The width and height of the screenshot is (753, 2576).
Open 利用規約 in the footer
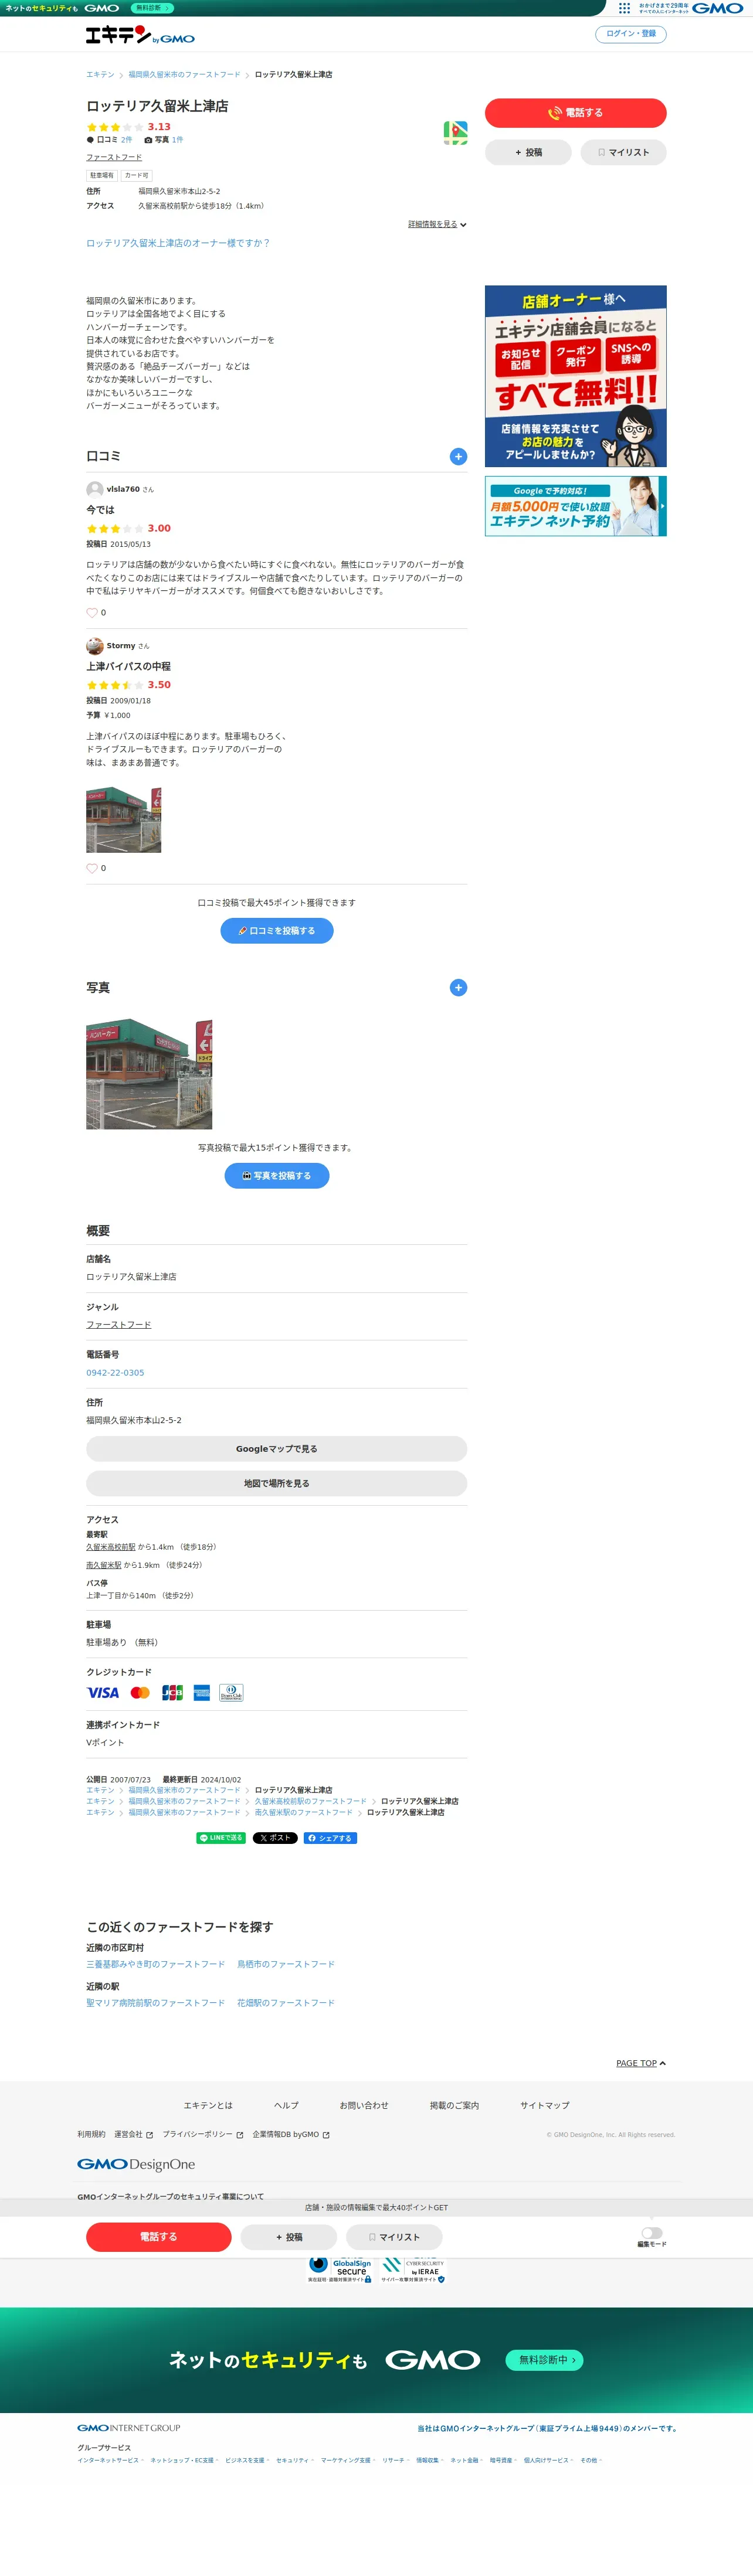point(91,2134)
